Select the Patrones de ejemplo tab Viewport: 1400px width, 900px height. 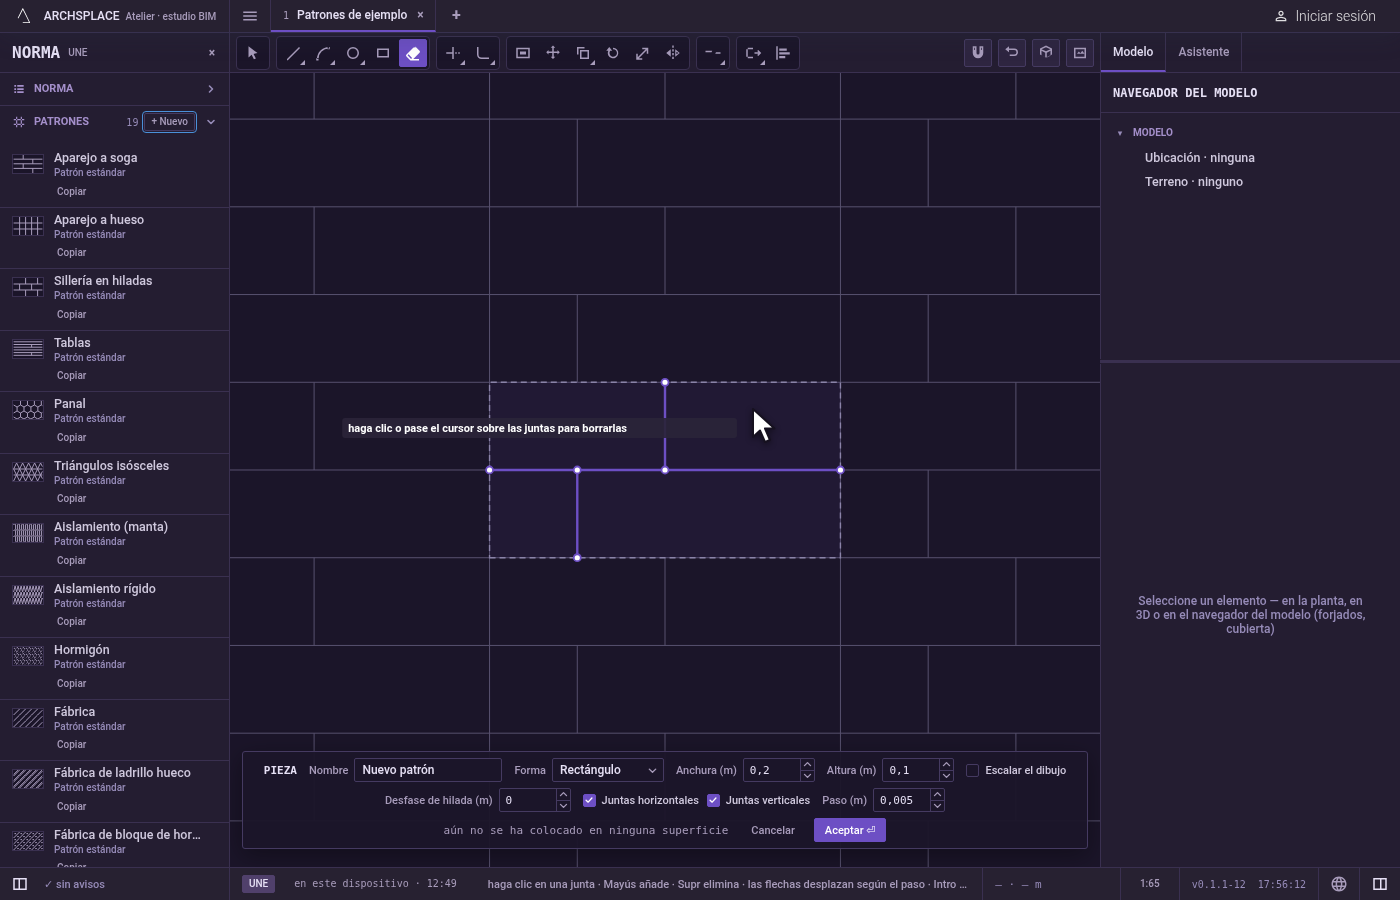(x=352, y=15)
